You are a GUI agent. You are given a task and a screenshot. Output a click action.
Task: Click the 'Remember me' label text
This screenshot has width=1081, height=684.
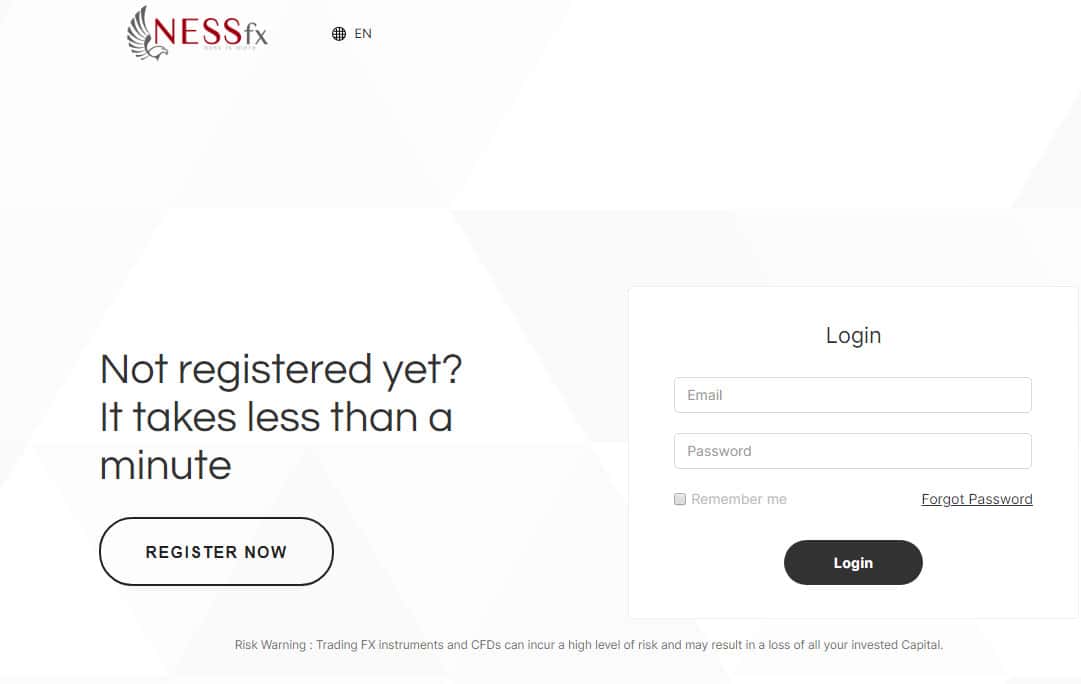pyautogui.click(x=738, y=499)
